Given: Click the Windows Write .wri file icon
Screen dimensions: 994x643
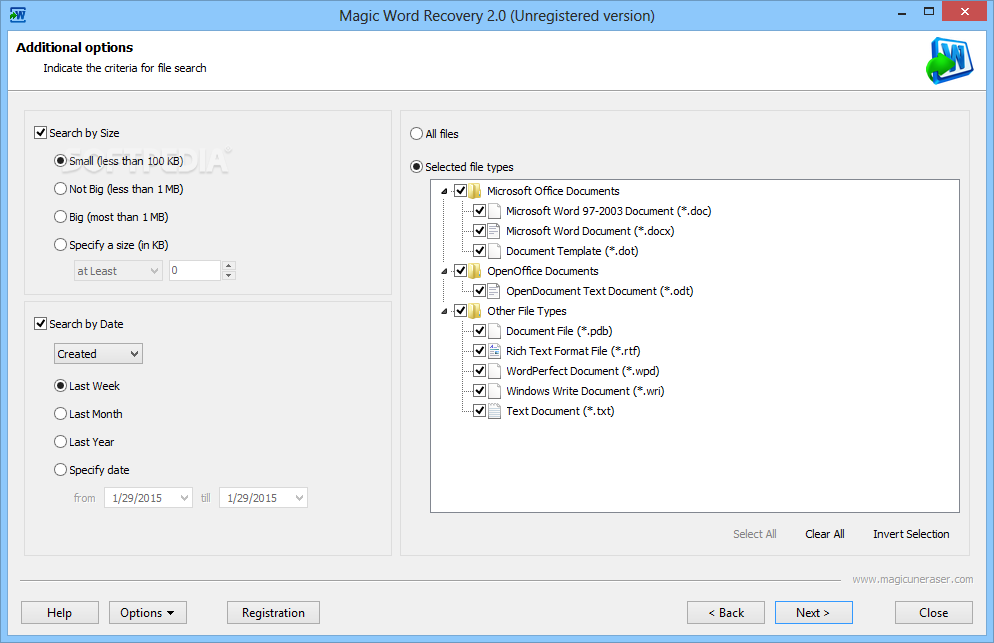Looking at the screenshot, I should [x=494, y=391].
